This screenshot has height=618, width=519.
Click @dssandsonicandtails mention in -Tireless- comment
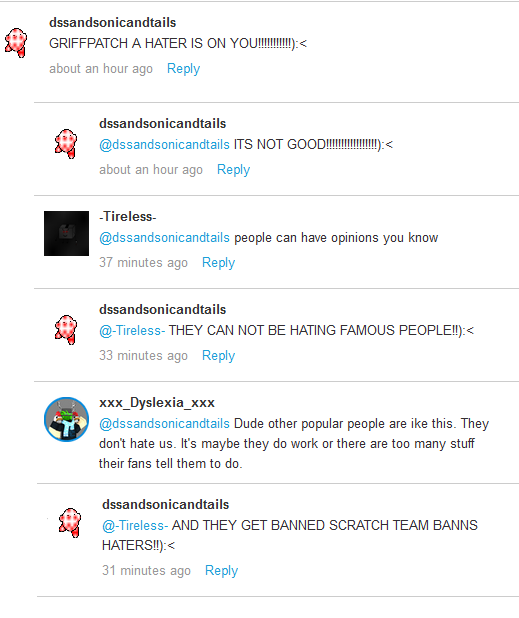(164, 238)
